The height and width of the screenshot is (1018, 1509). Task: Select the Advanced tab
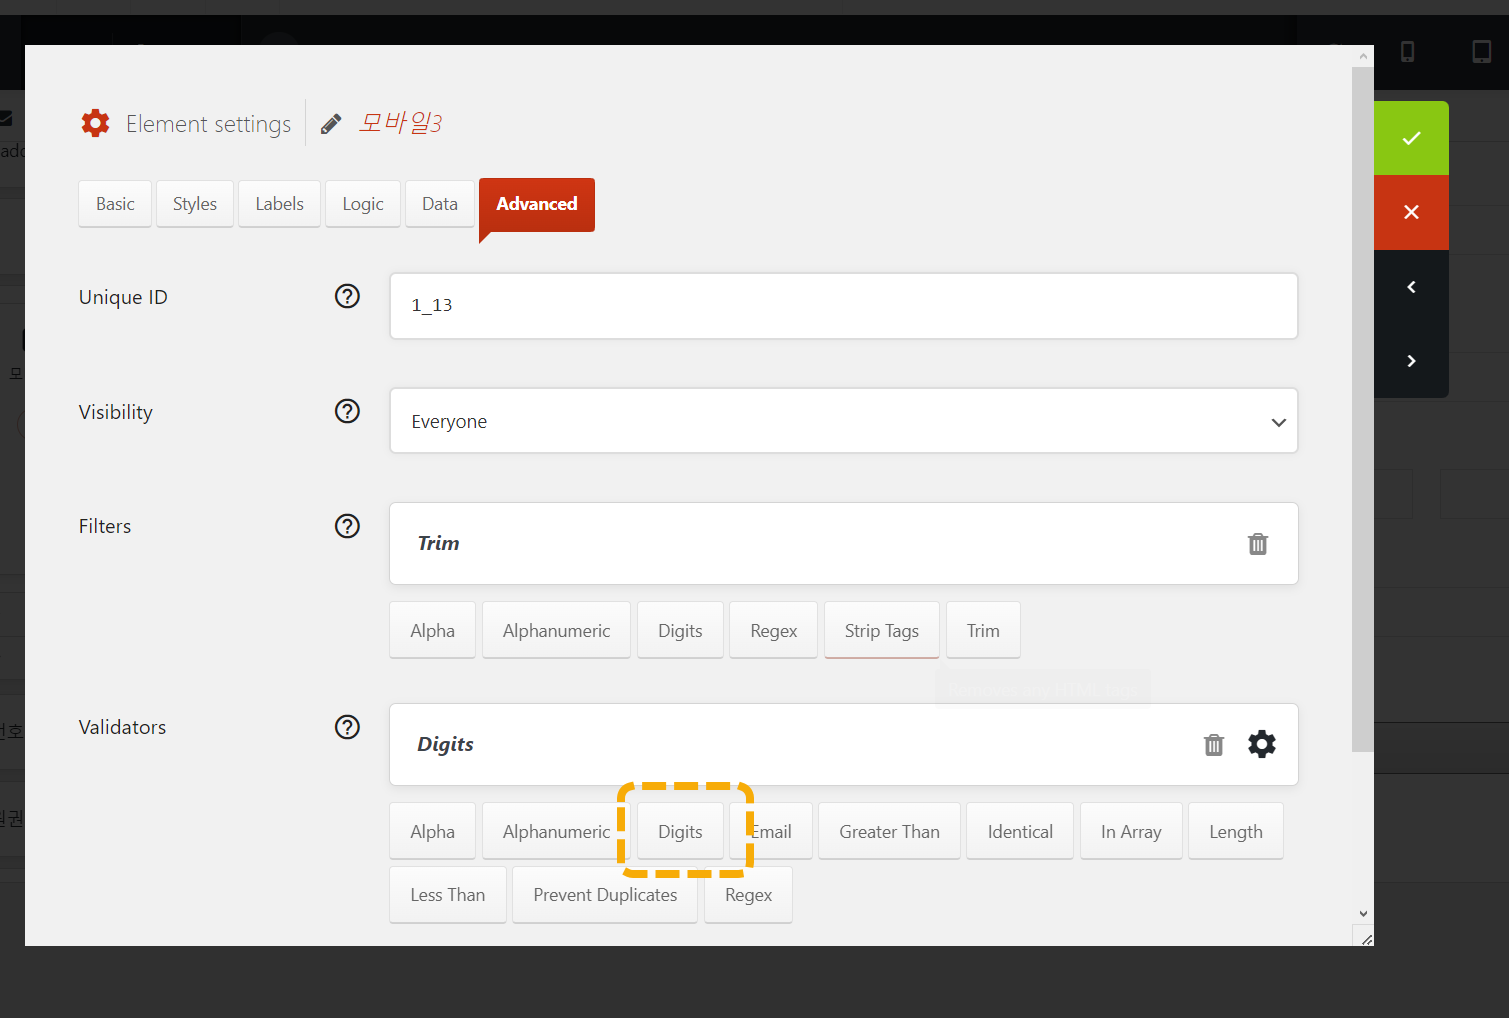coord(537,204)
